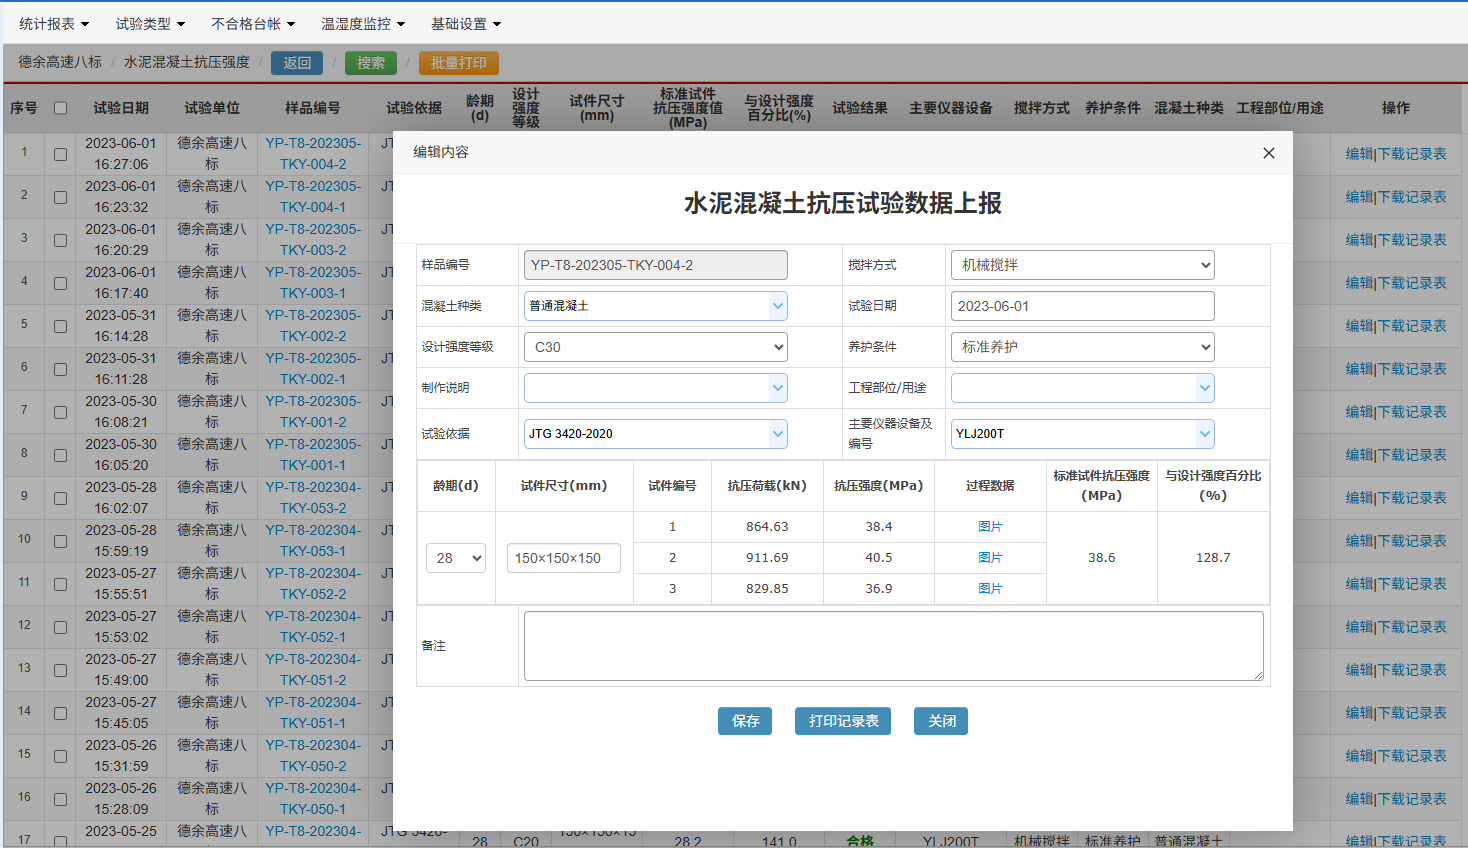
Task: Click the 打印记录表 button
Action: 843,721
